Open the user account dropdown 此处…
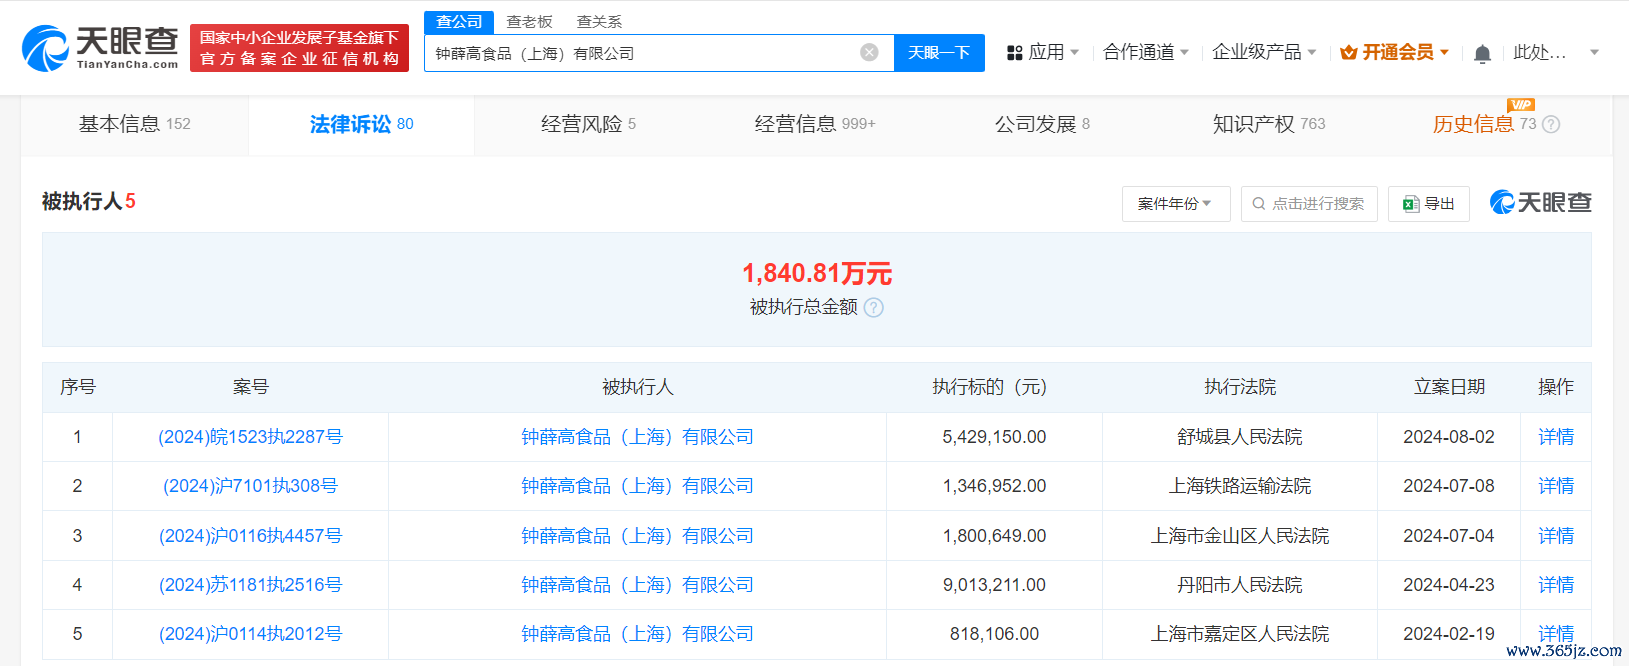The height and width of the screenshot is (666, 1629). coord(1555,52)
